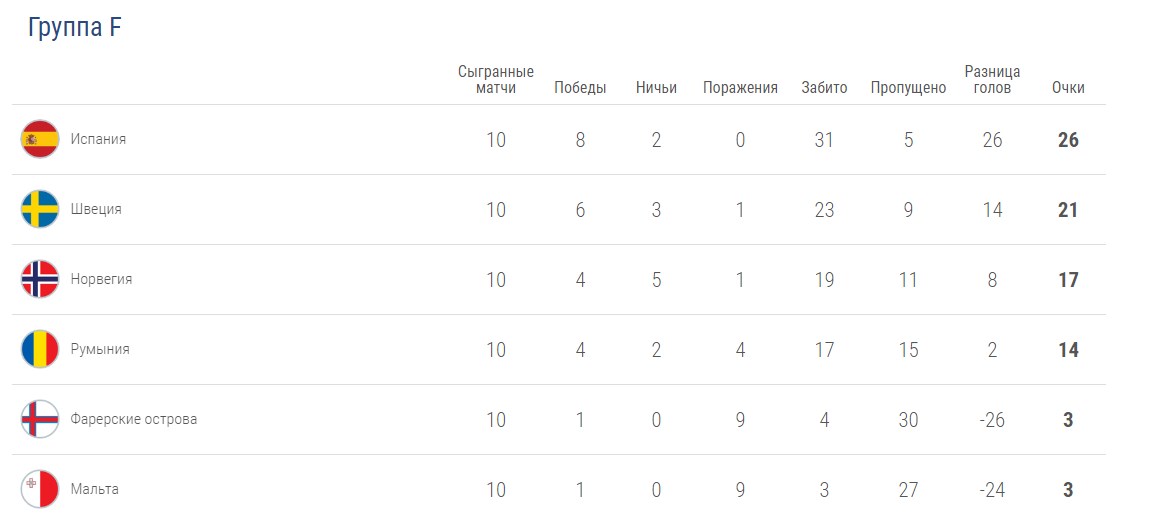The height and width of the screenshot is (527, 1168).
Task: Open the Румыния team link
Action: point(100,349)
